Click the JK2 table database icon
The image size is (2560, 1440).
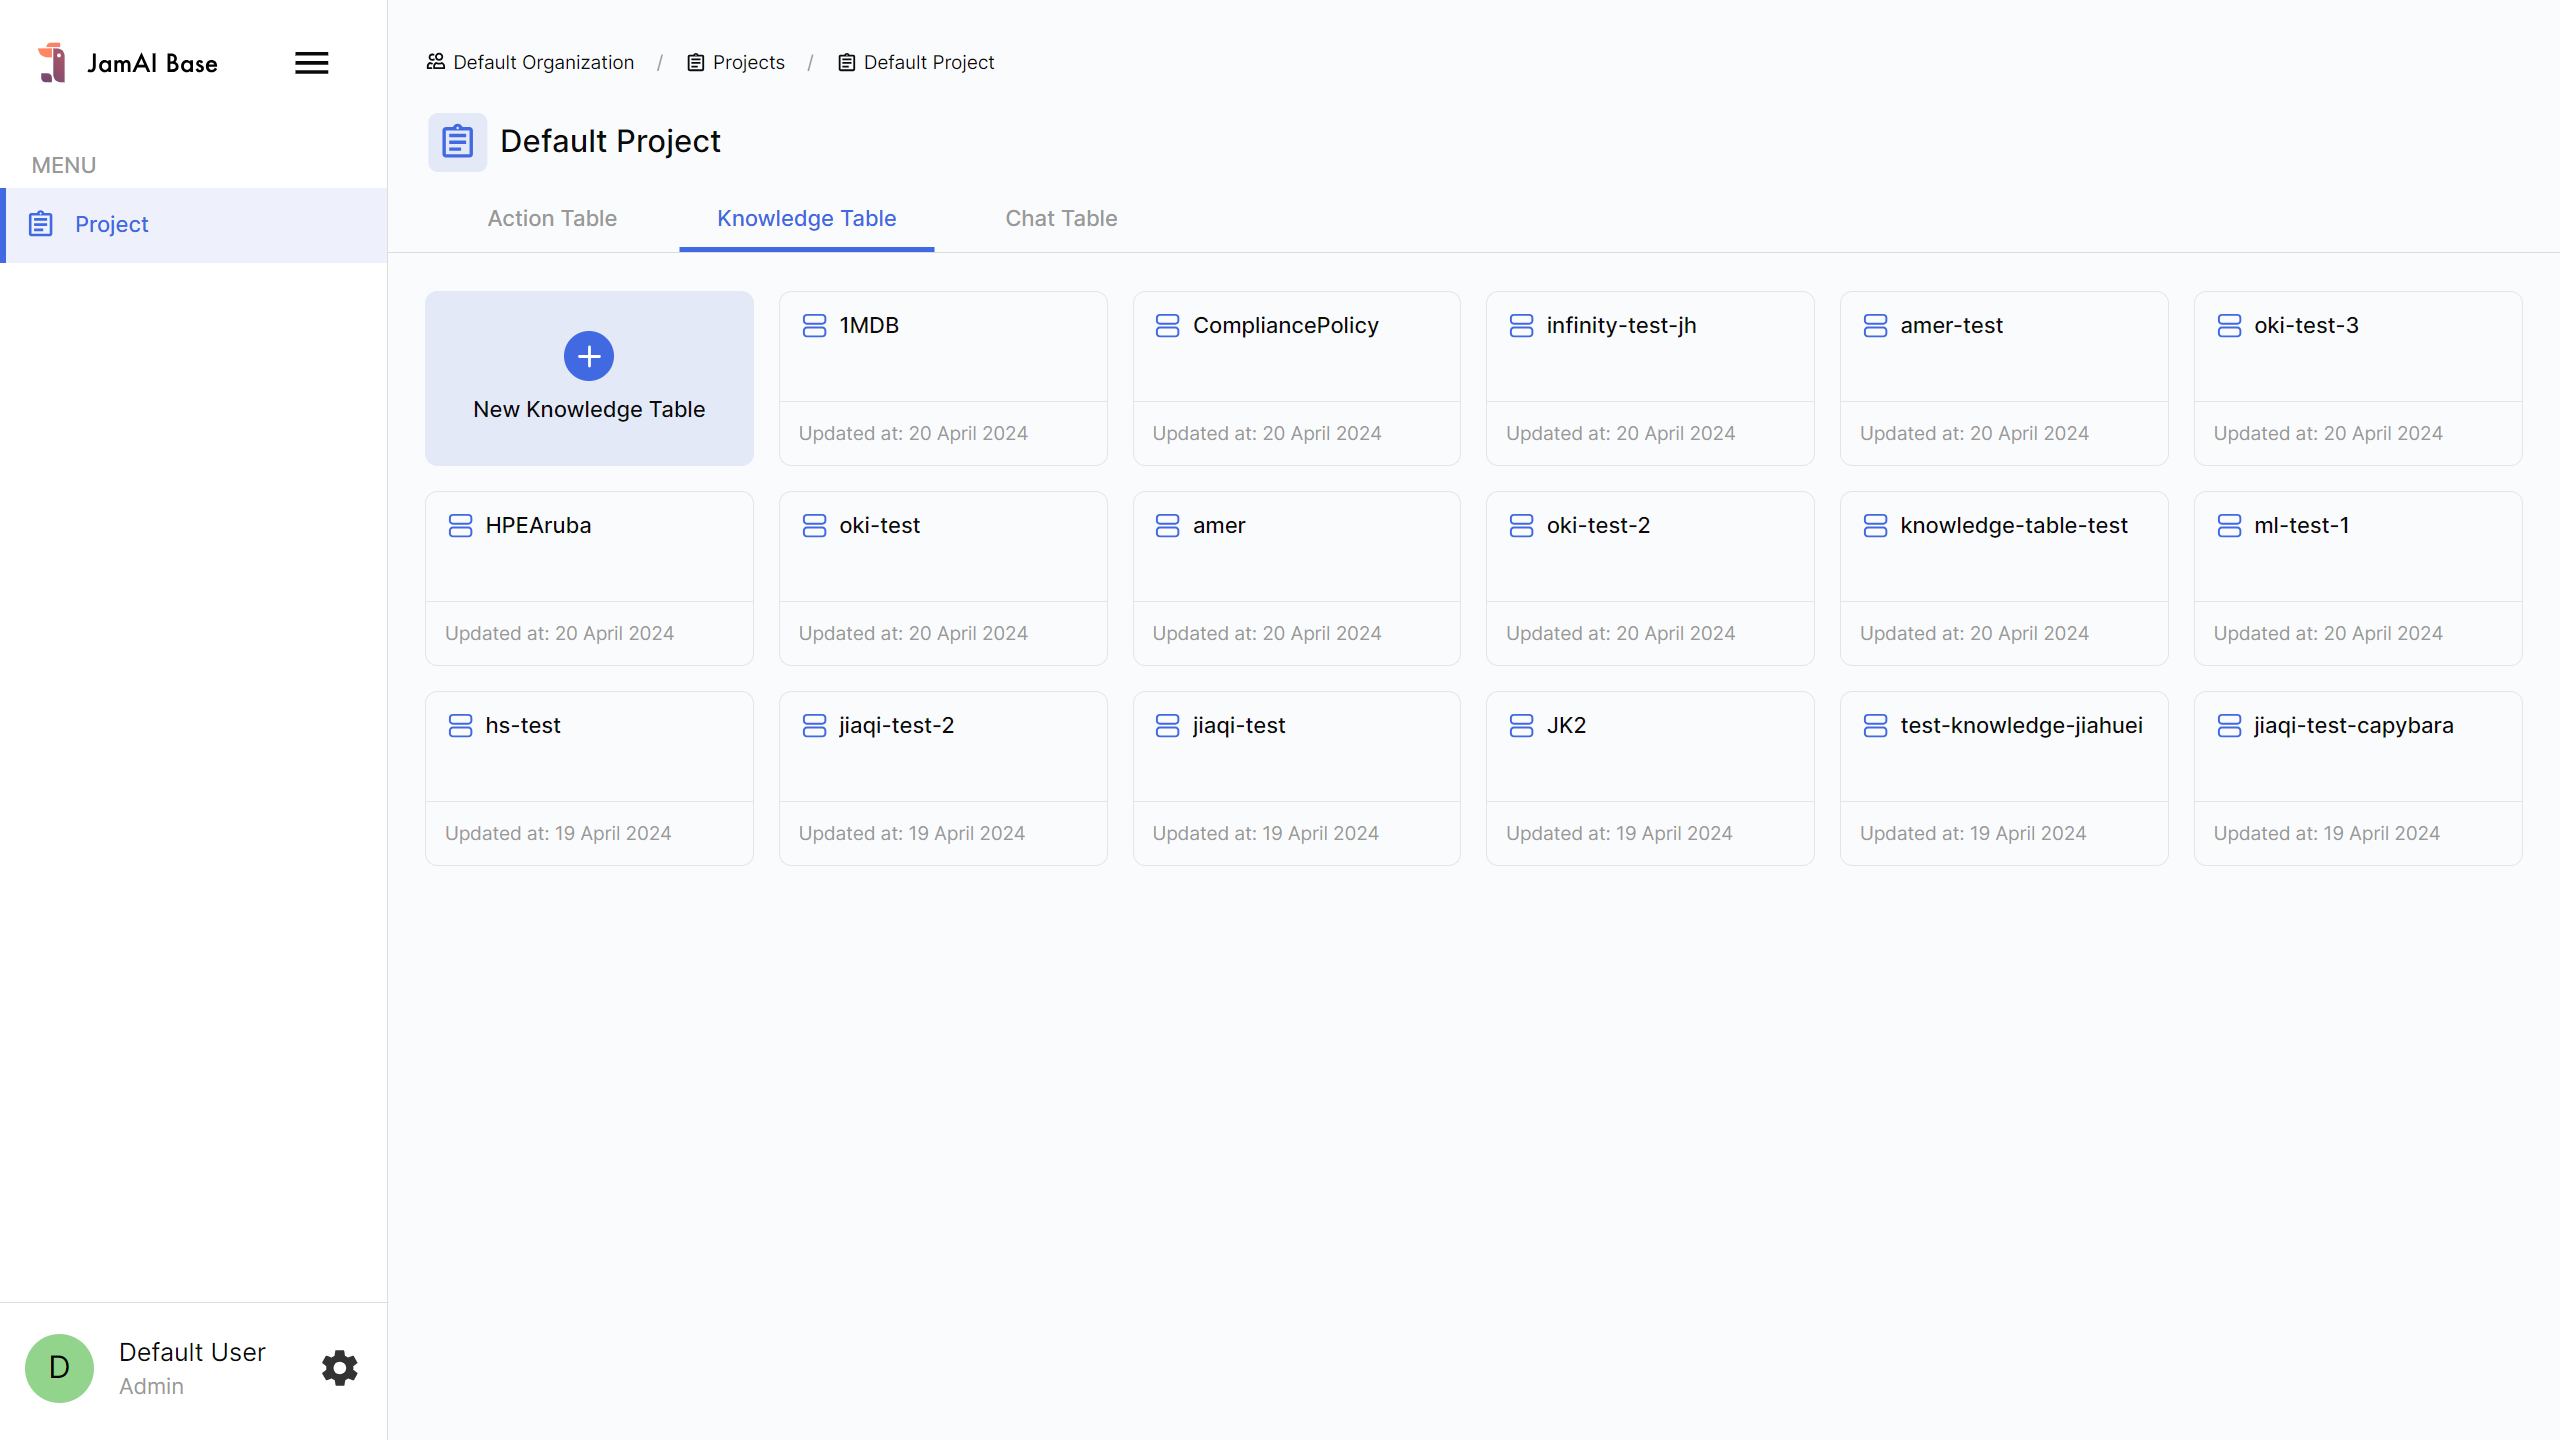1521,726
